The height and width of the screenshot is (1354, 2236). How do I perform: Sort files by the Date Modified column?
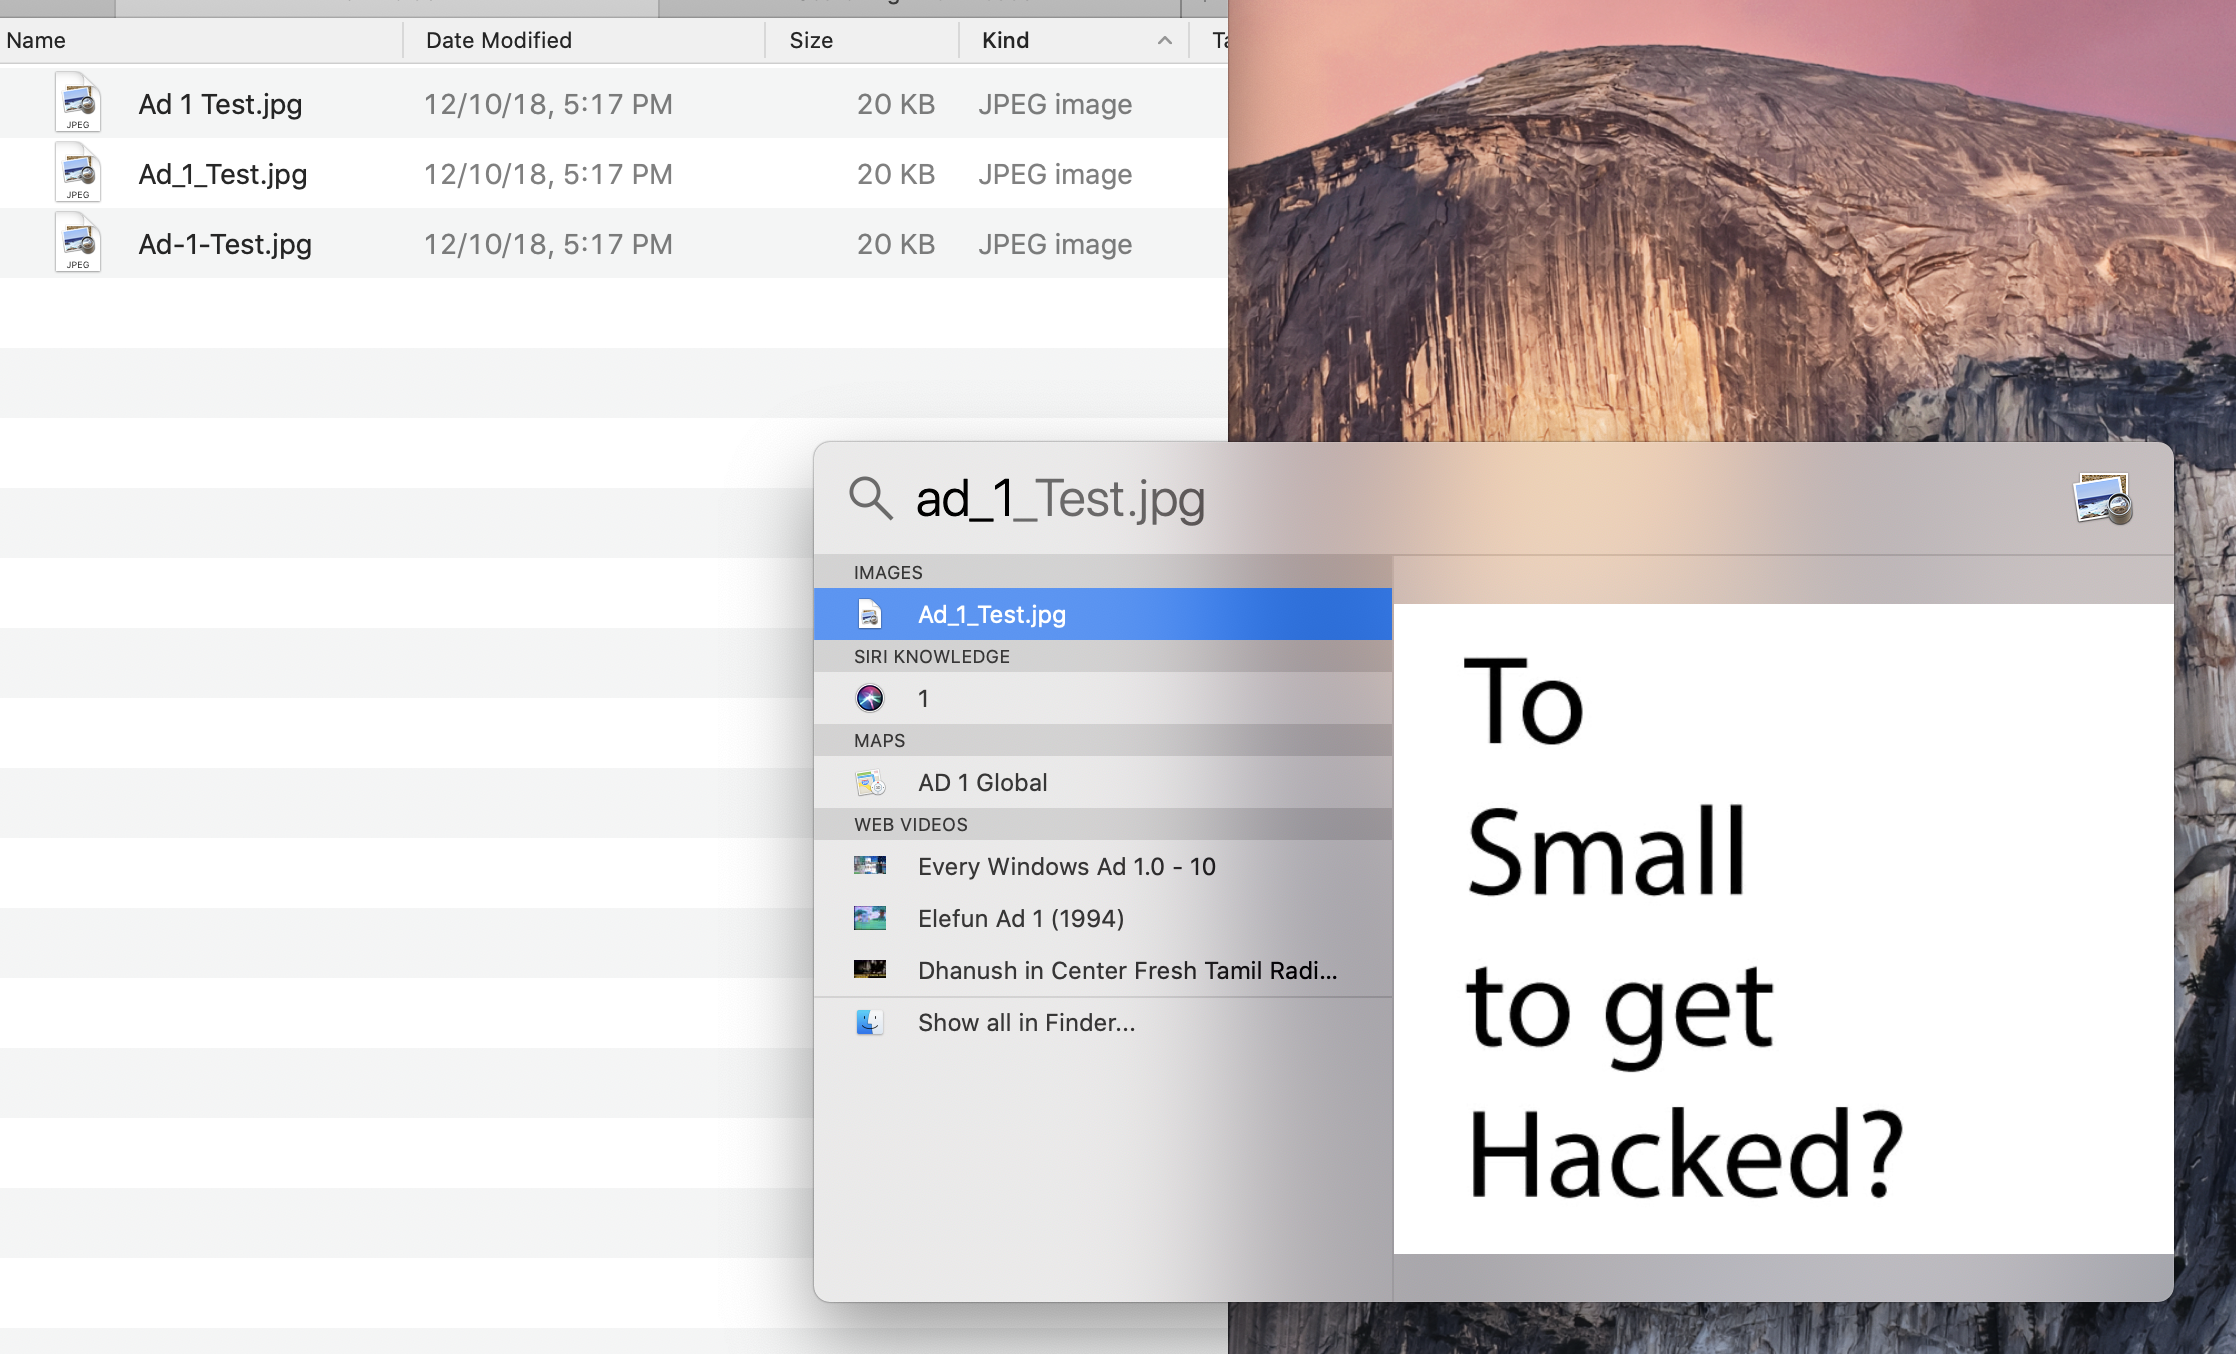[498, 40]
